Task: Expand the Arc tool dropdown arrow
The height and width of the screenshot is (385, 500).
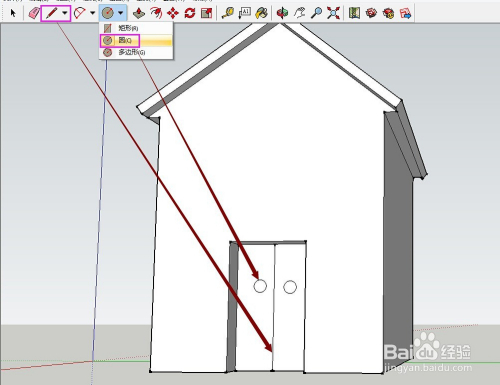Action: coord(92,13)
